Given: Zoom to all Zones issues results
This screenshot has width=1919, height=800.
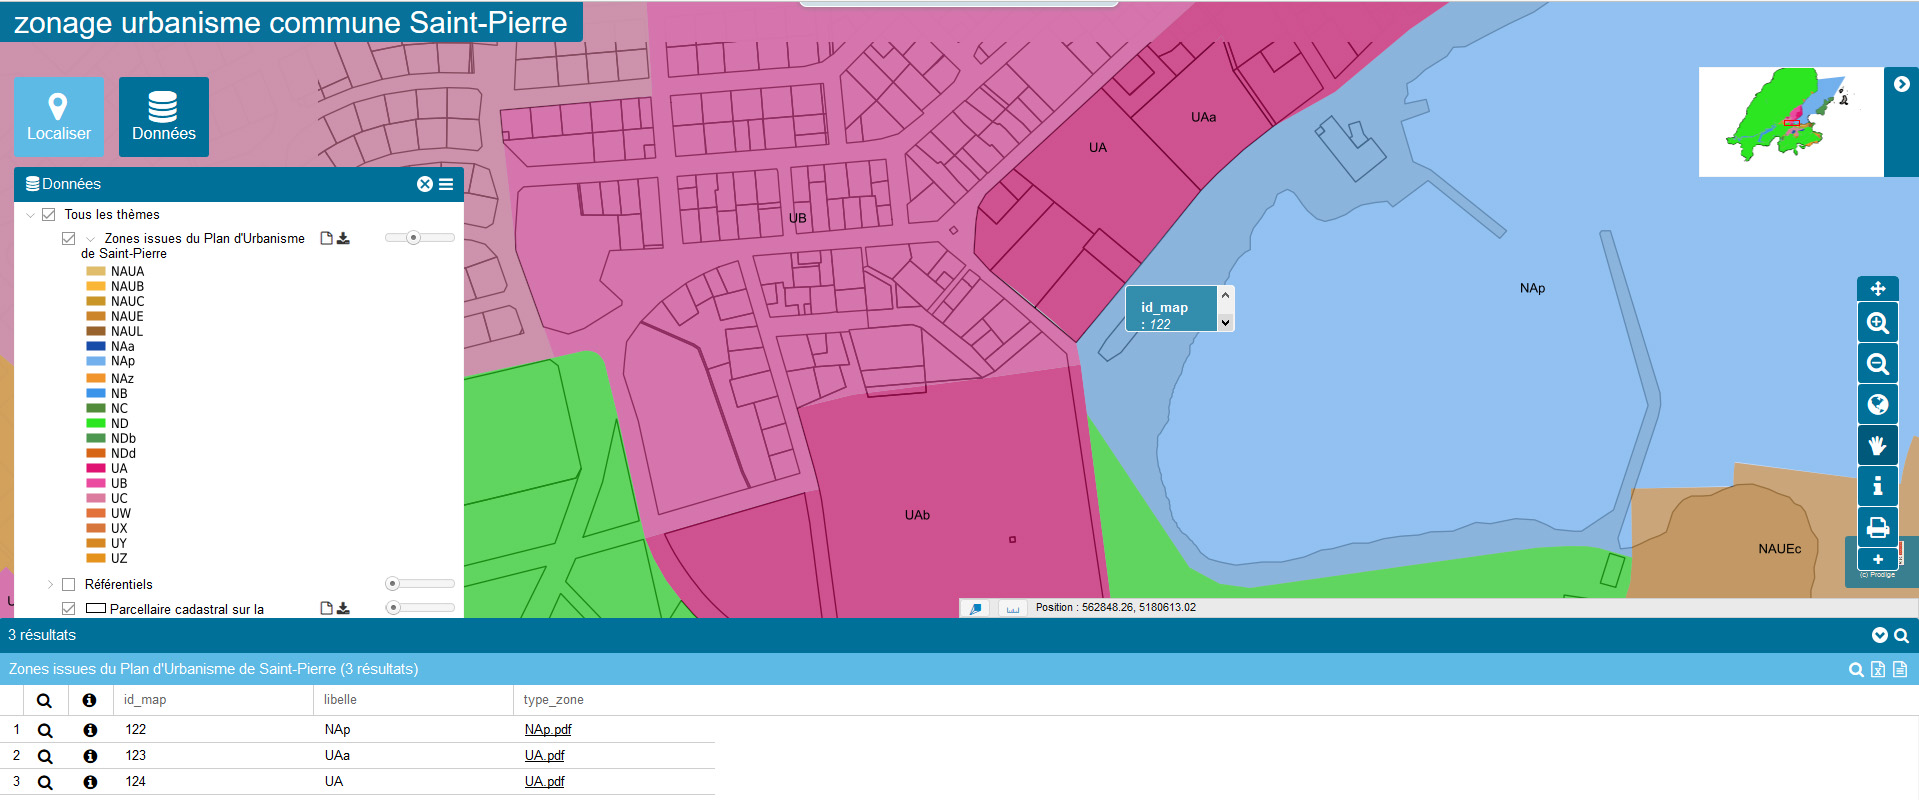Looking at the screenshot, I should (1856, 670).
